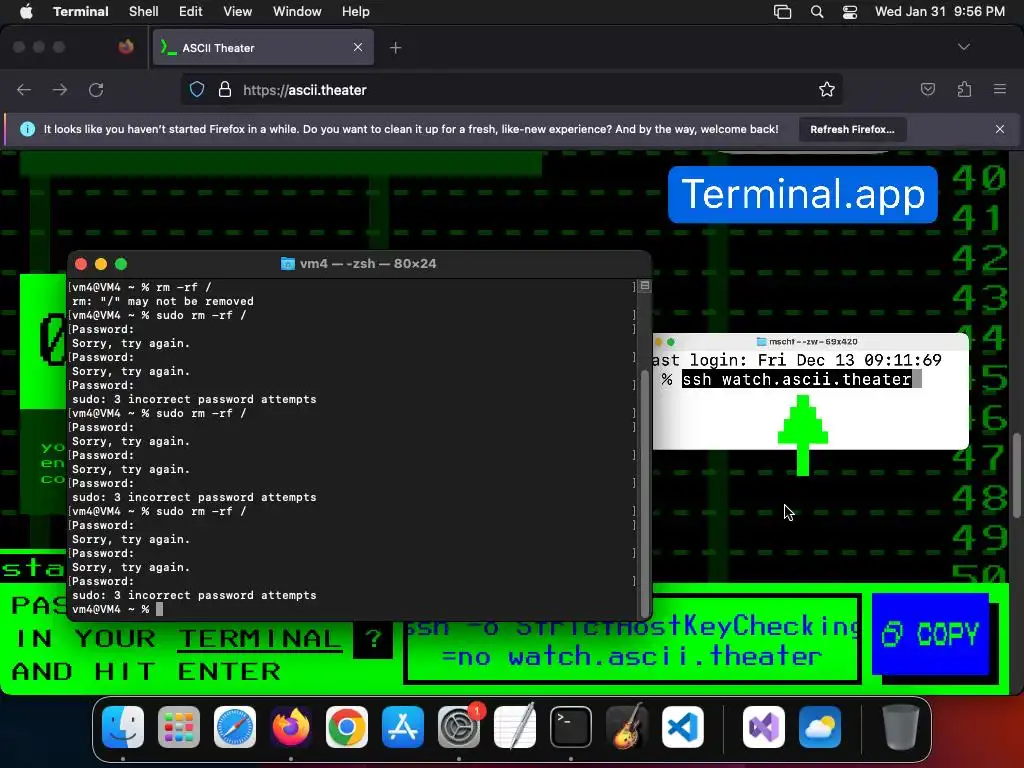
Task: Click the terminal alternate screen toggle icon
Action: (645, 286)
